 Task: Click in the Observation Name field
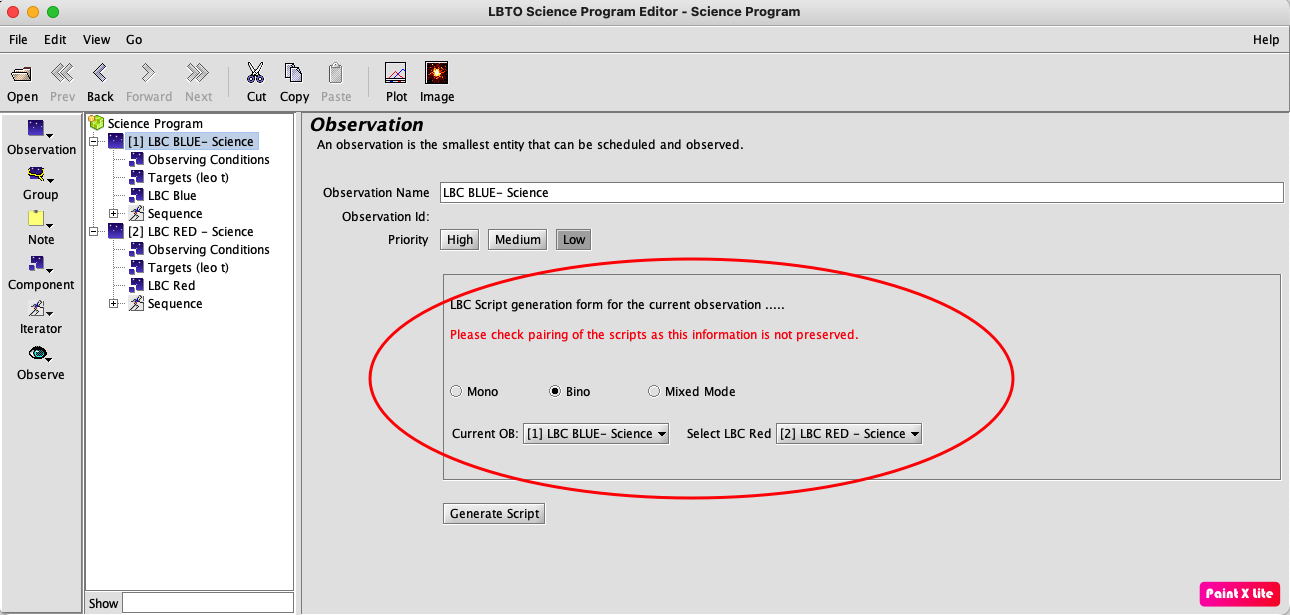(860, 192)
